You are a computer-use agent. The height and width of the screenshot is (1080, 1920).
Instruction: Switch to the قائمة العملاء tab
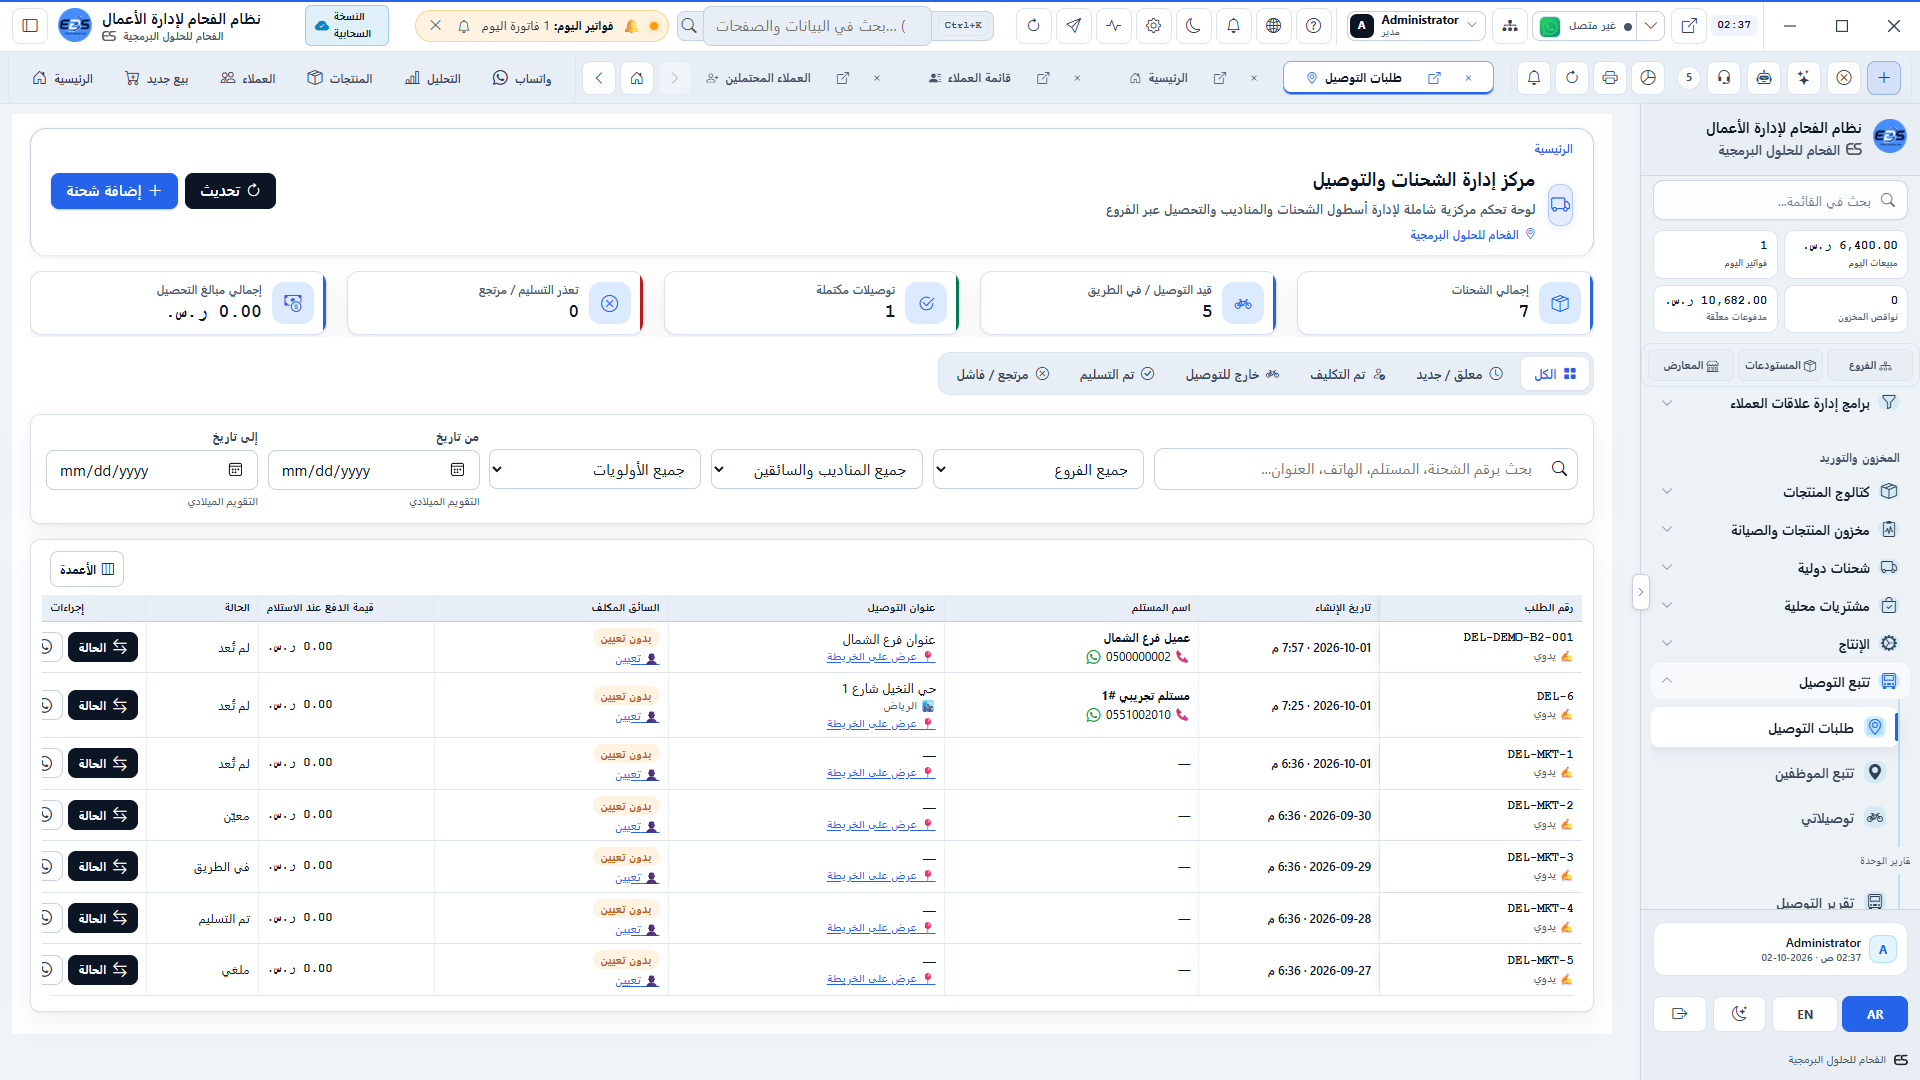969,78
